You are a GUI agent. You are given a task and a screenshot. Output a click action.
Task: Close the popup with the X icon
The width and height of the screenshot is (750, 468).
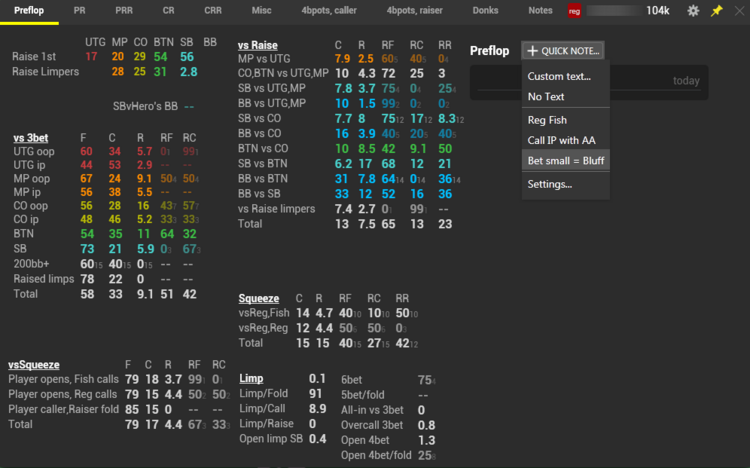pos(739,11)
